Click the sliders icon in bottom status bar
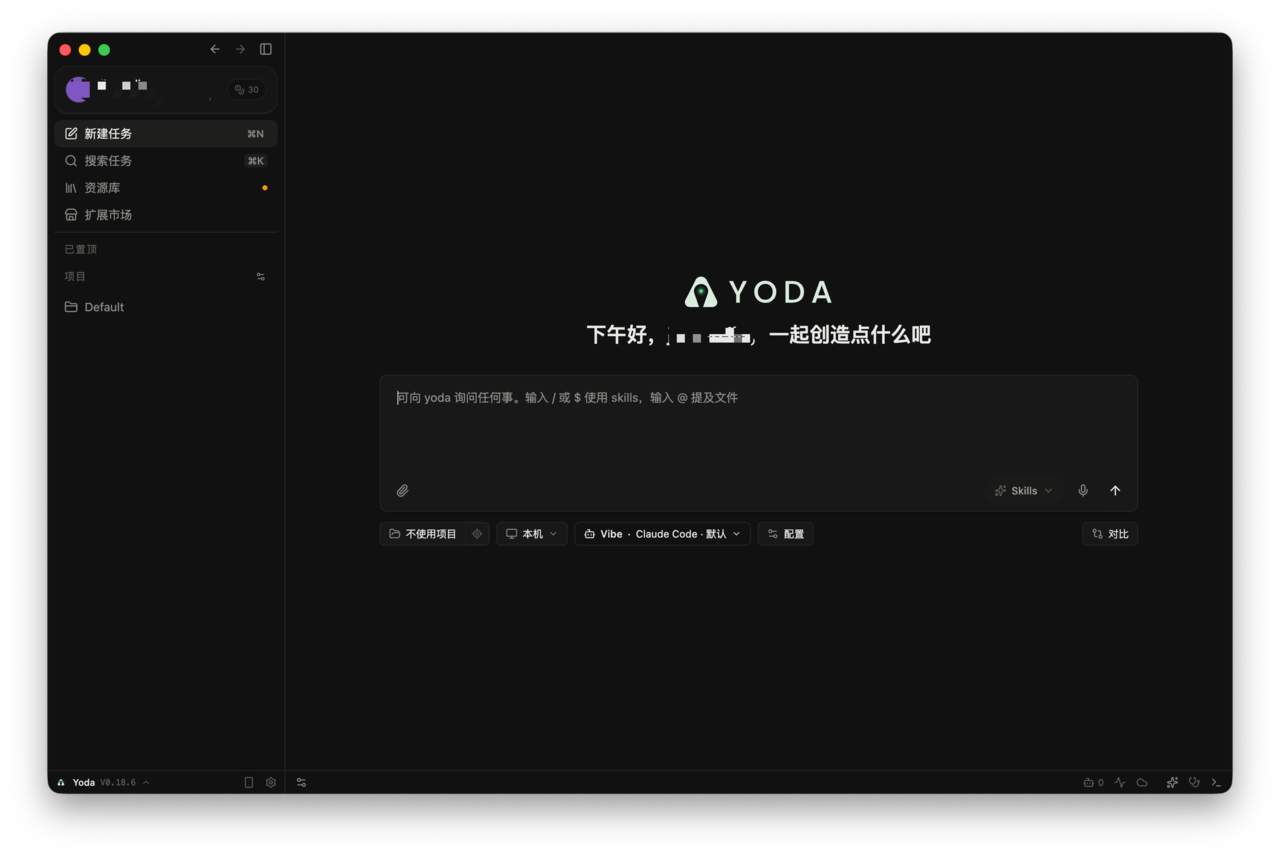The width and height of the screenshot is (1280, 856). [x=301, y=783]
